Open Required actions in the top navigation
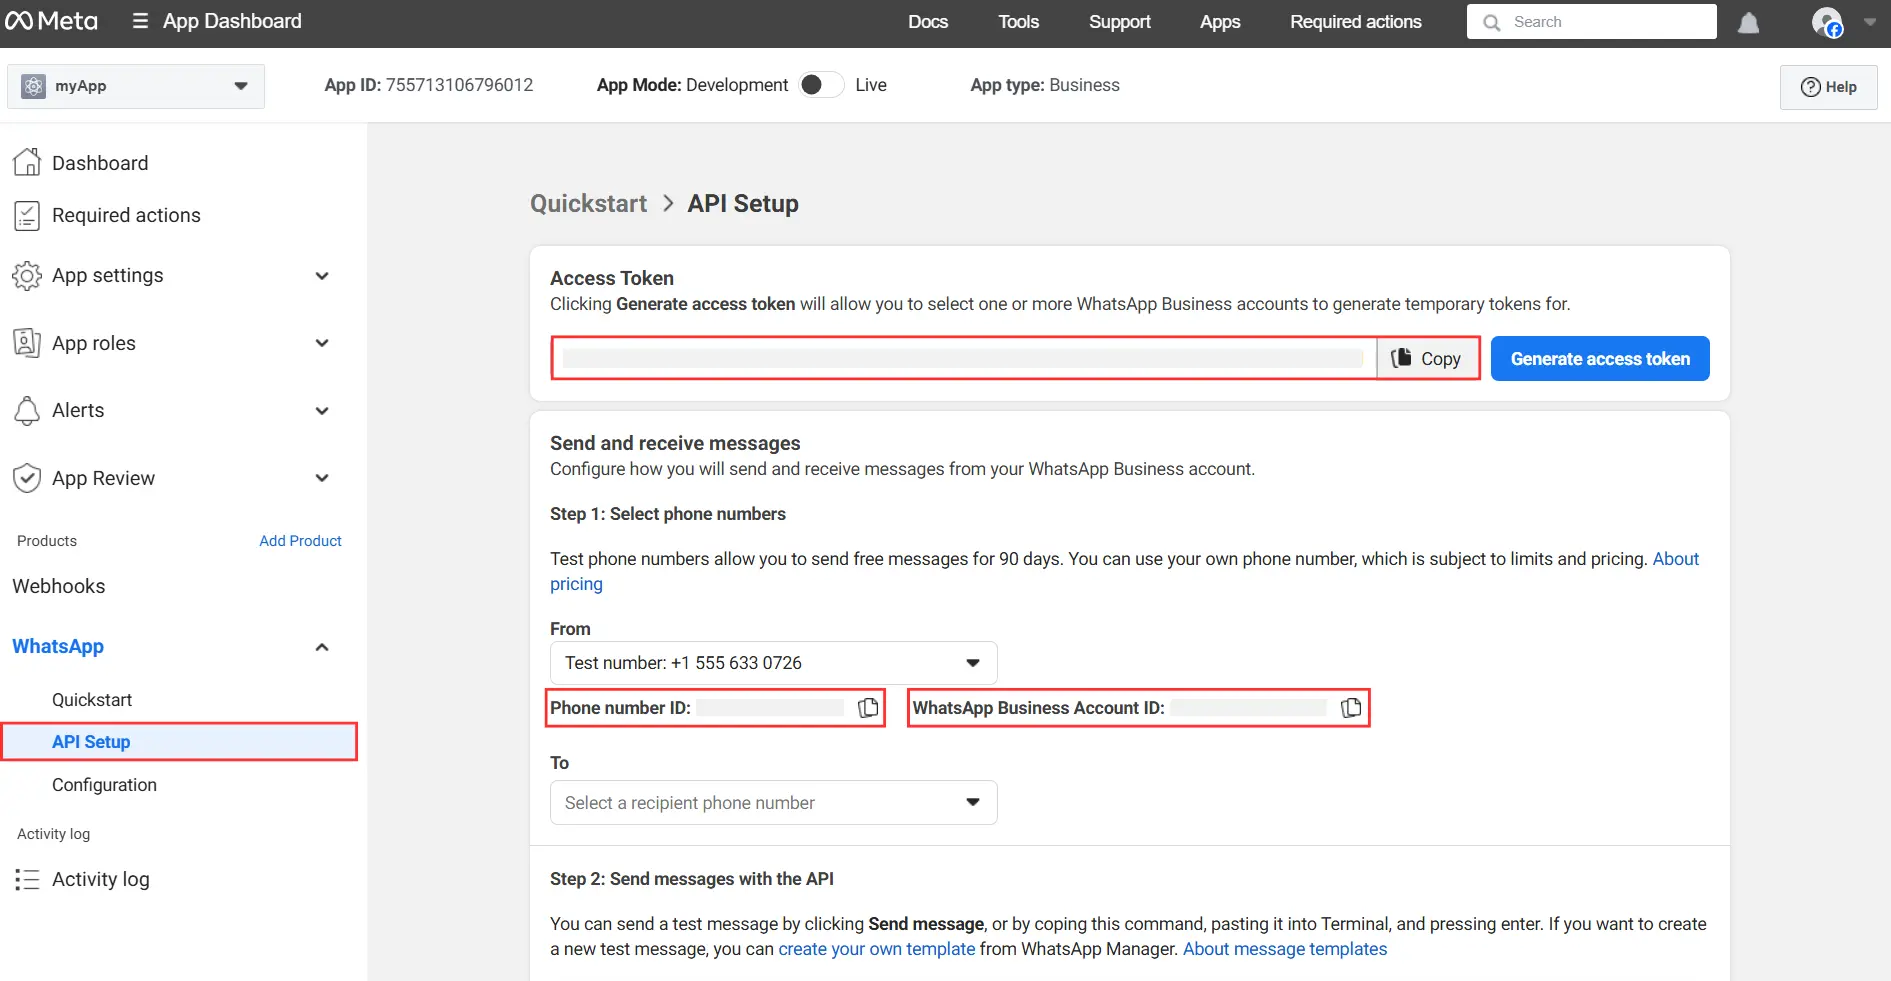The height and width of the screenshot is (981, 1891). [1355, 22]
